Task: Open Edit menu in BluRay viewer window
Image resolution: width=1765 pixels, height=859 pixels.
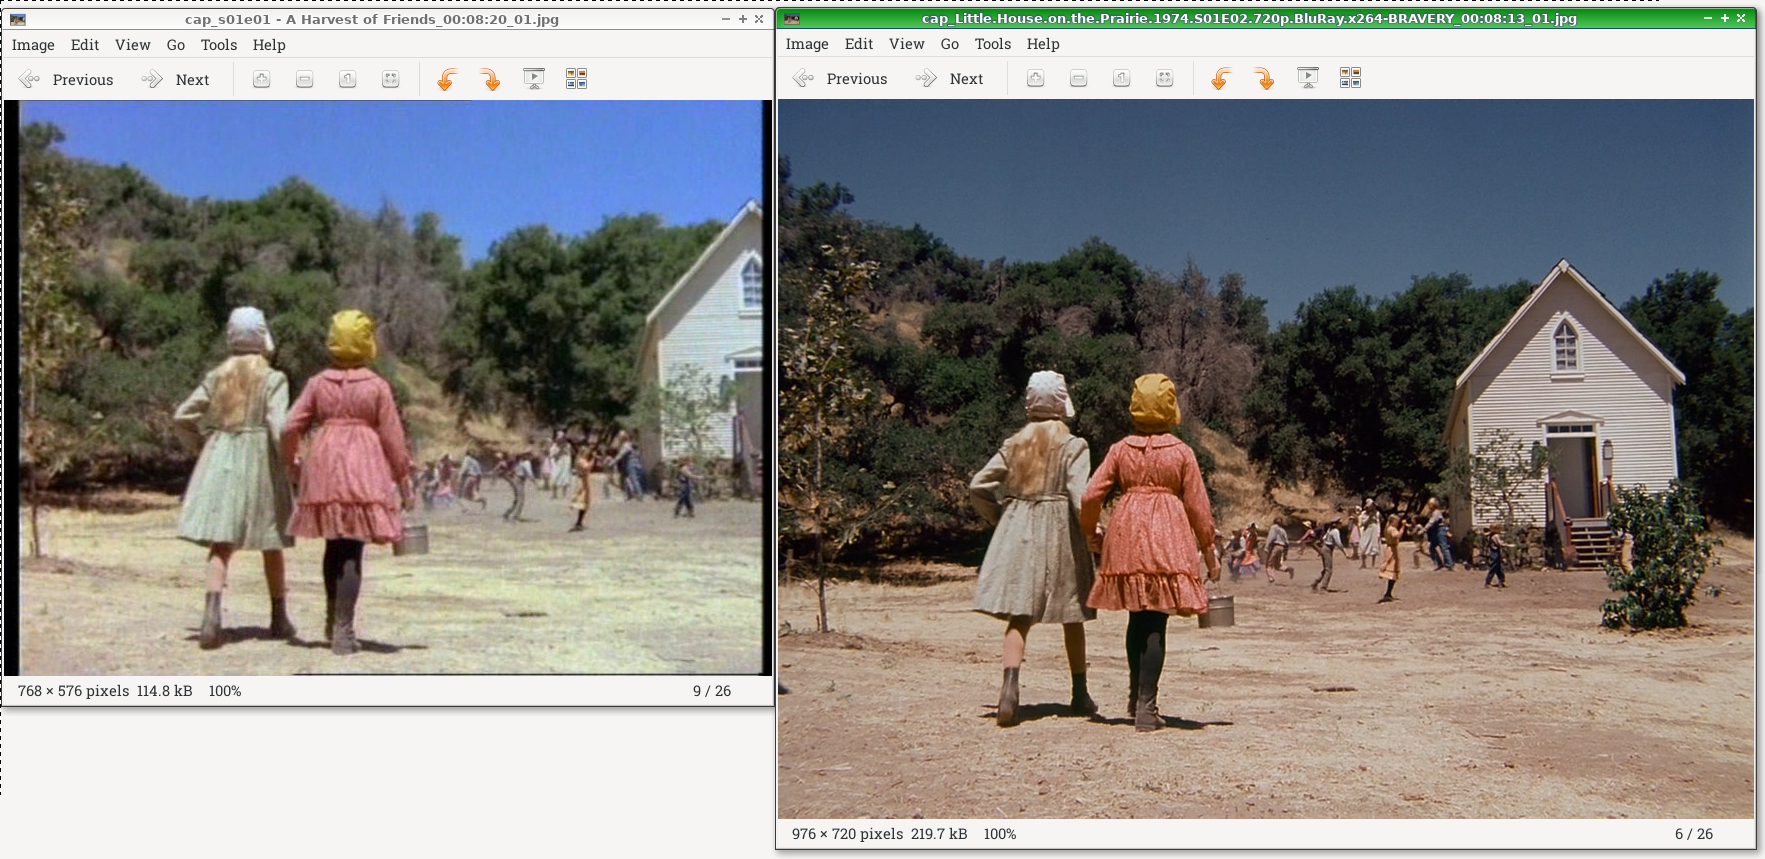Action: [x=859, y=44]
